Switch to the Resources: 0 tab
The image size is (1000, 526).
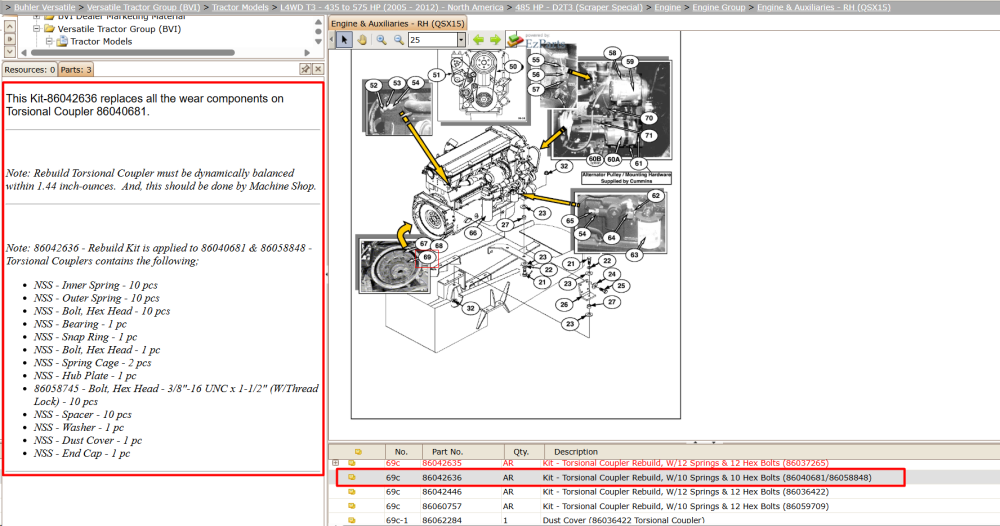tap(29, 69)
